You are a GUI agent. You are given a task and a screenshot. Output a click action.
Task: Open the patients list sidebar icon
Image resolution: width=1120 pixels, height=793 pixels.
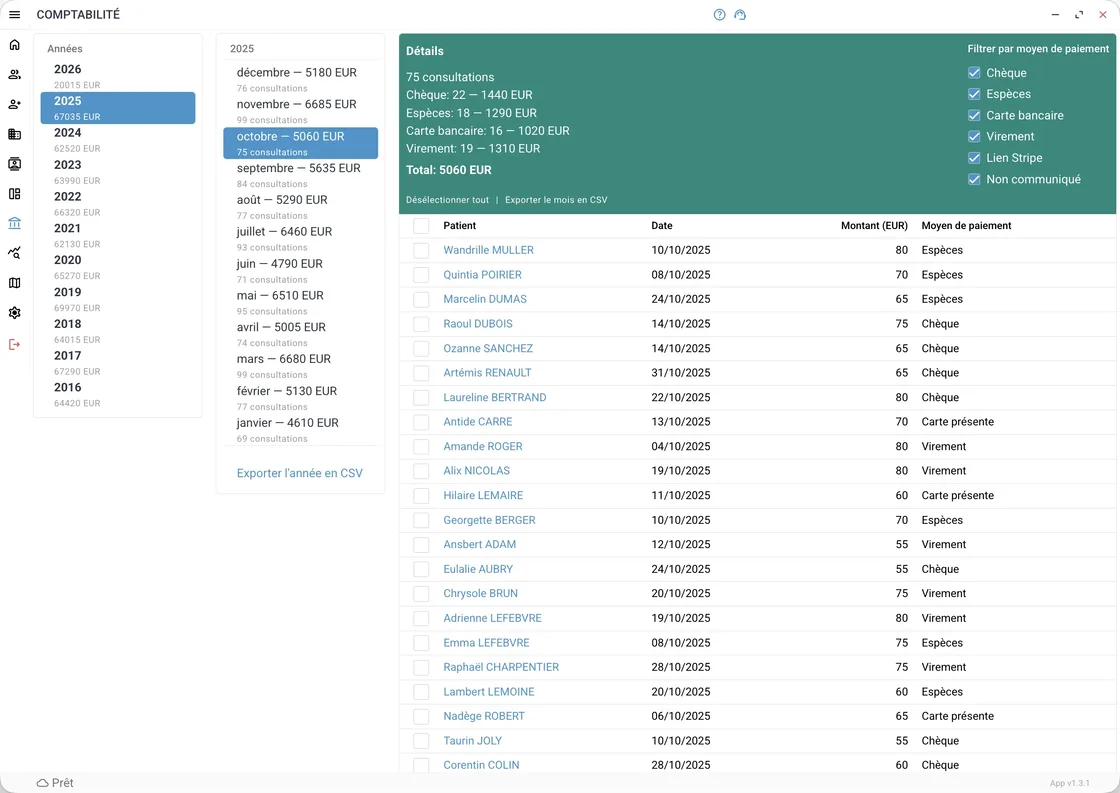(14, 74)
